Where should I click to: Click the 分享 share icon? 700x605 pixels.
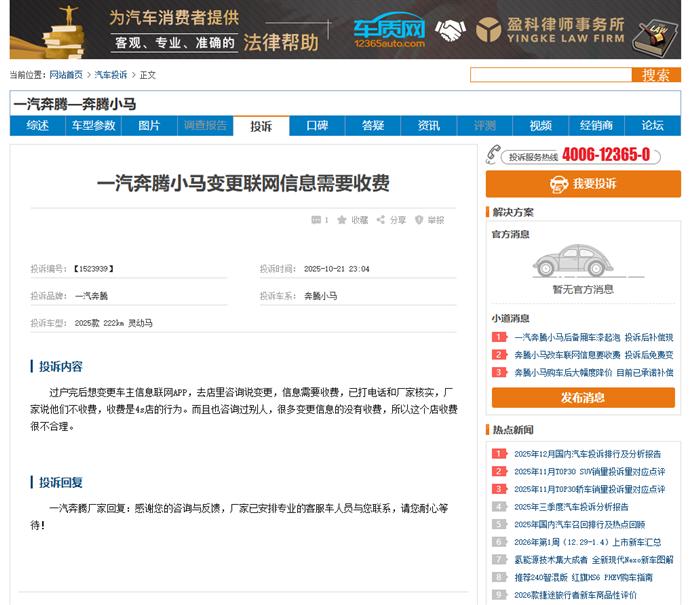(x=380, y=220)
